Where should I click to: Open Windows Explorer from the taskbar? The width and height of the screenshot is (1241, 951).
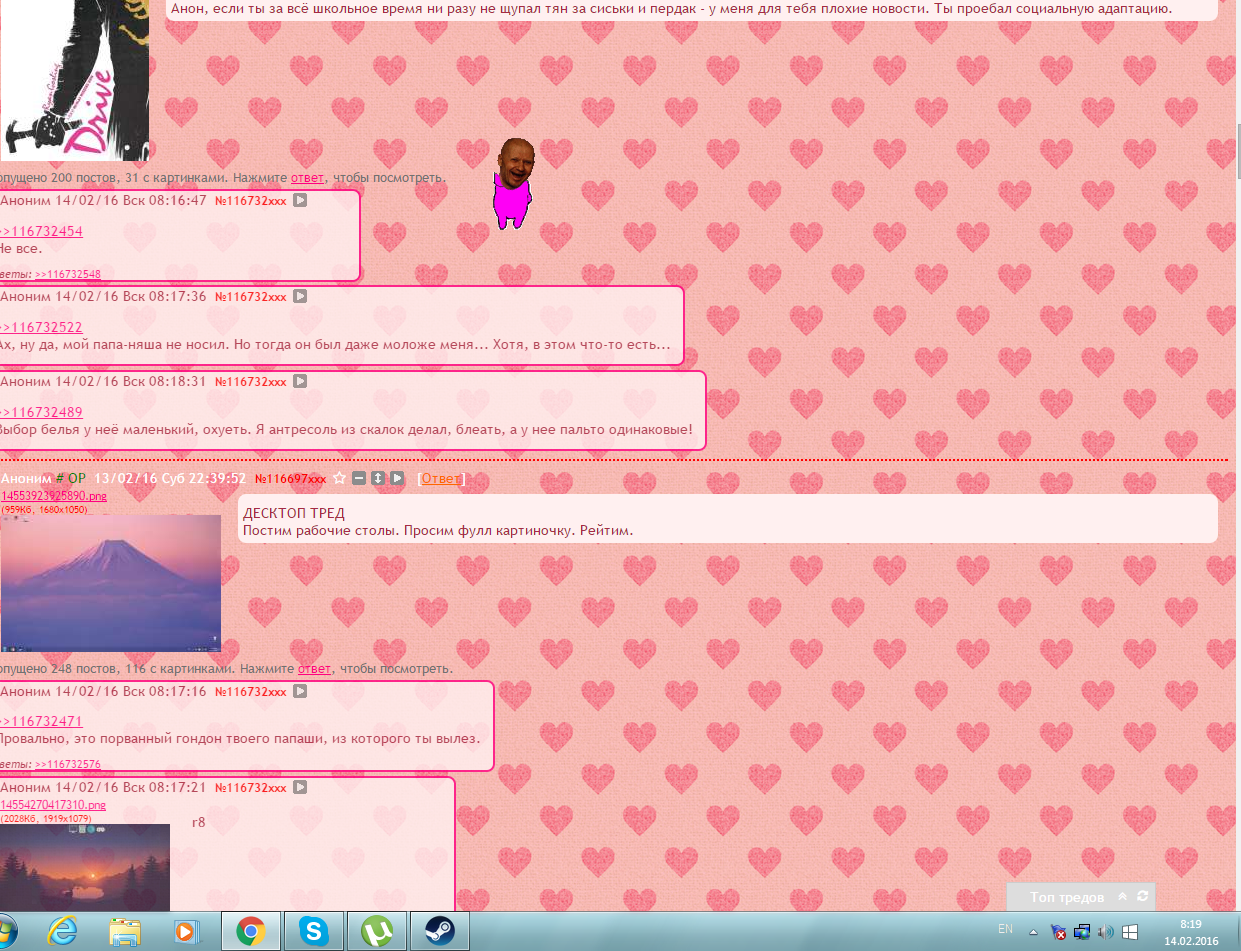(125, 932)
